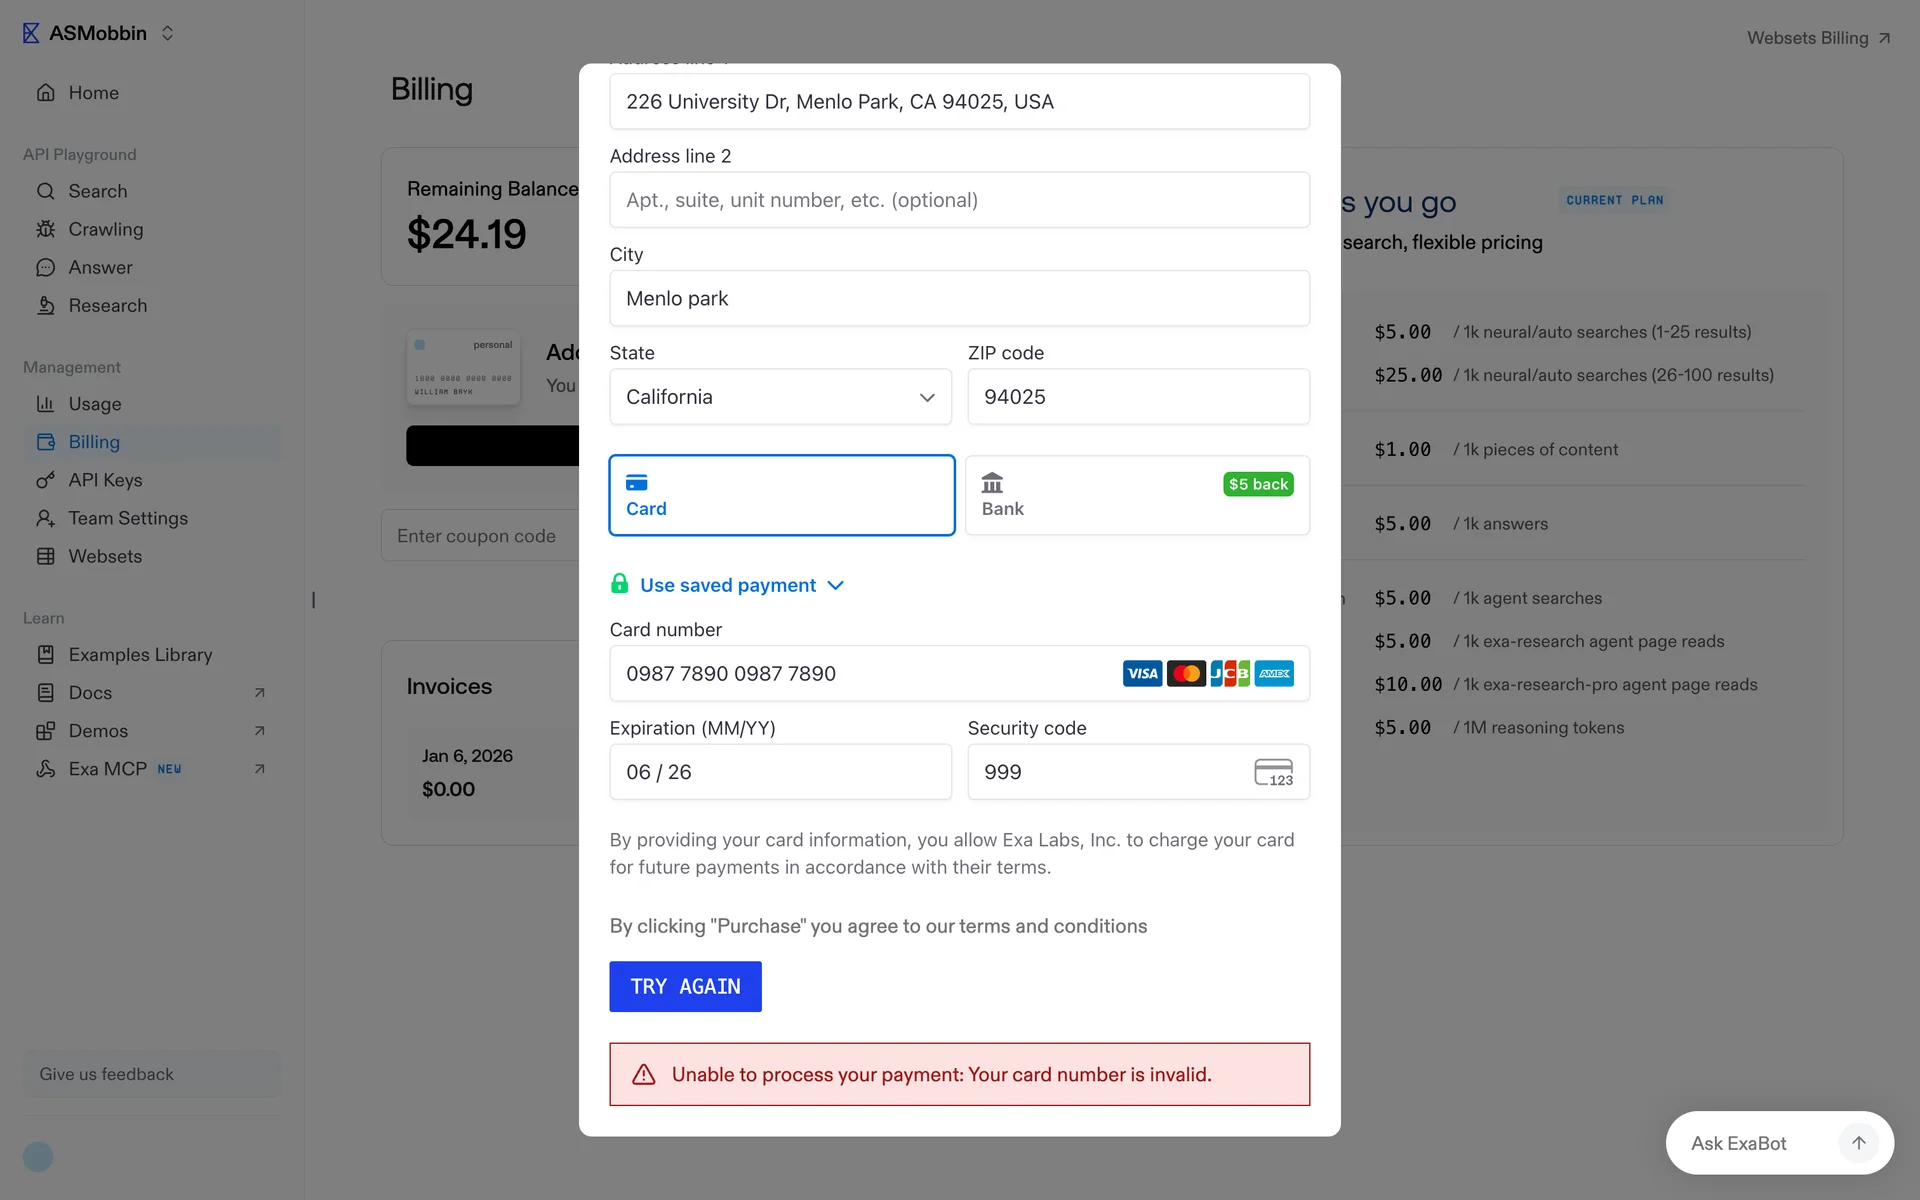Open the Home sidebar item
Viewport: 1920px width, 1200px height.
pyautogui.click(x=93, y=93)
